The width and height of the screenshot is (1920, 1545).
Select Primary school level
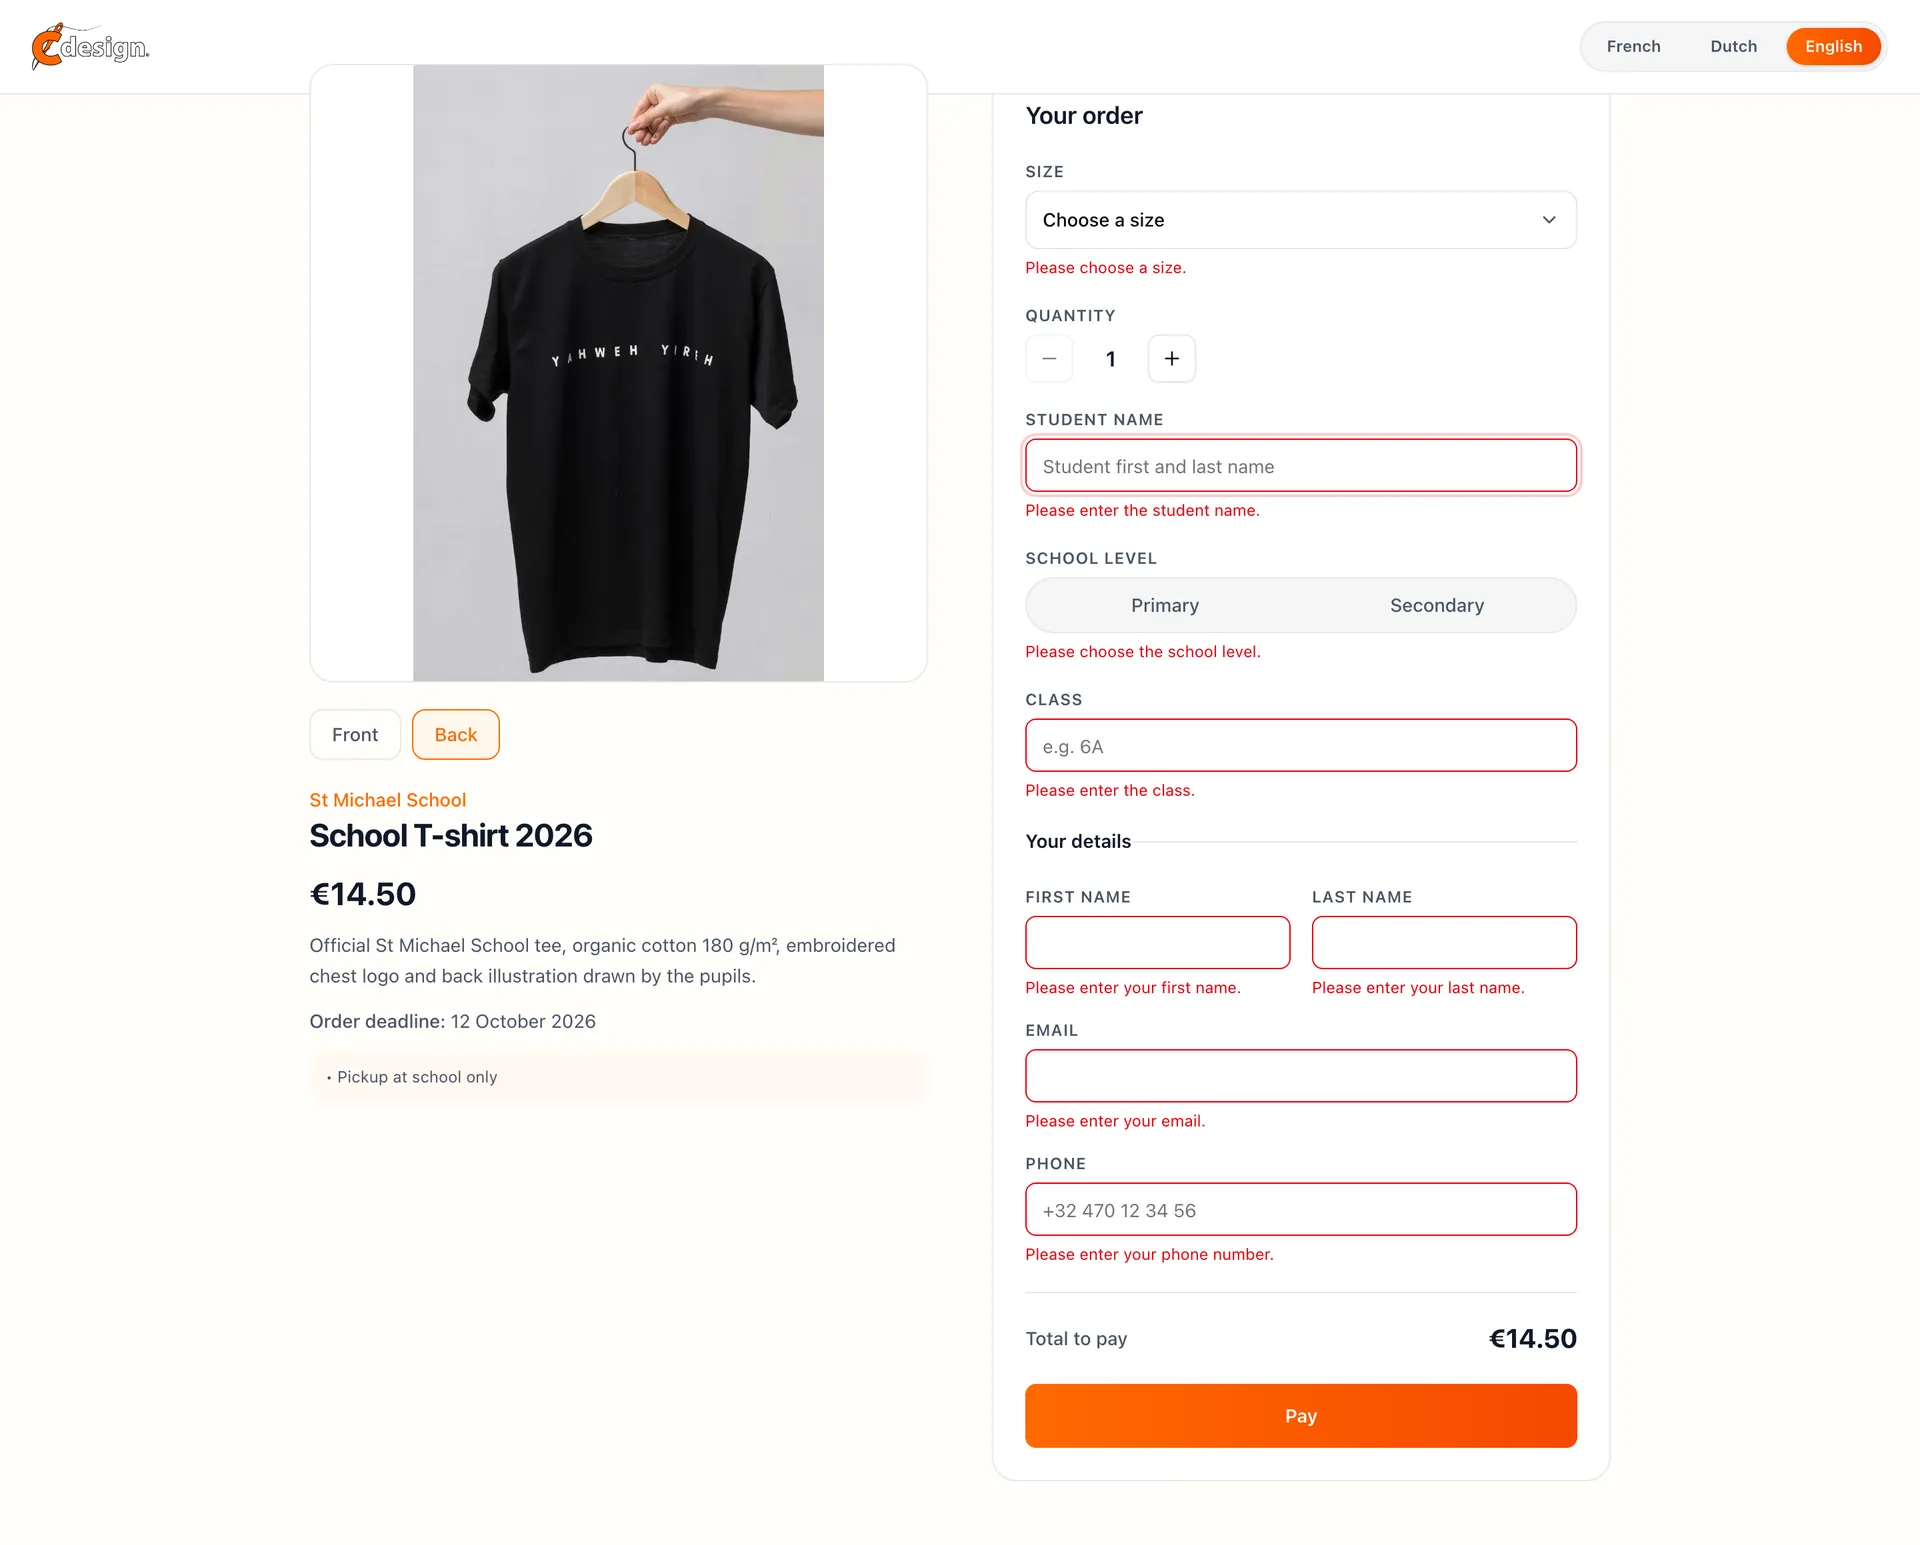point(1164,605)
